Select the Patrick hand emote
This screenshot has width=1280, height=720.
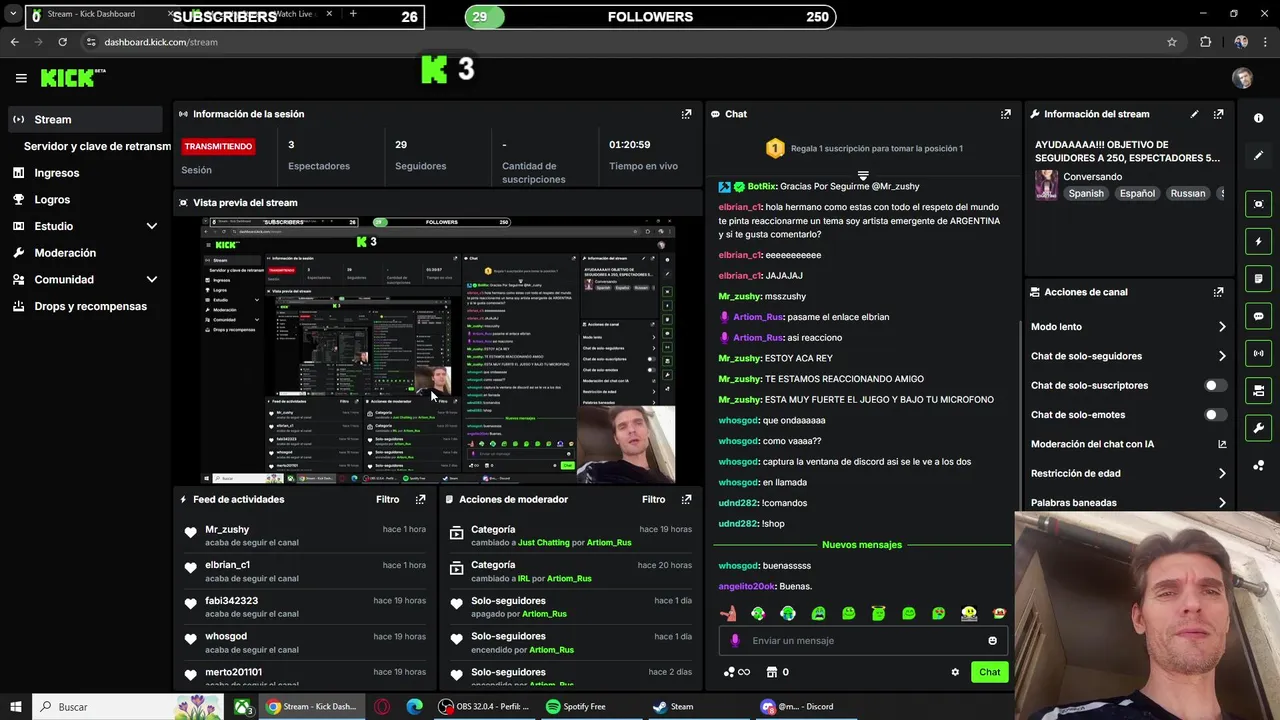[x=728, y=613]
